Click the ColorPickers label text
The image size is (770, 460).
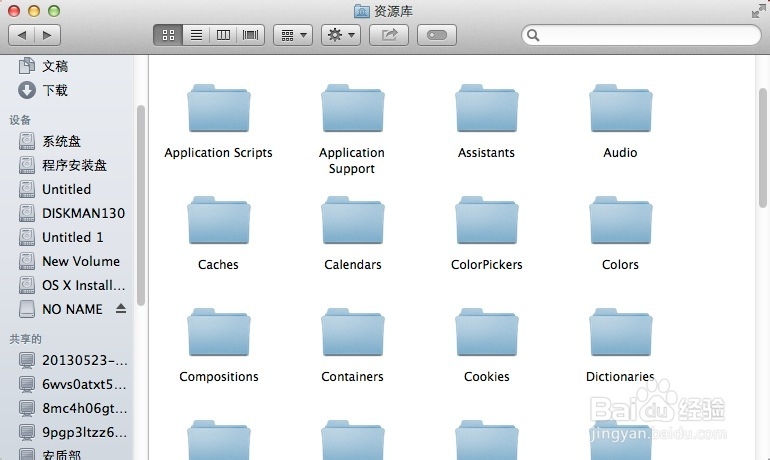pos(487,265)
